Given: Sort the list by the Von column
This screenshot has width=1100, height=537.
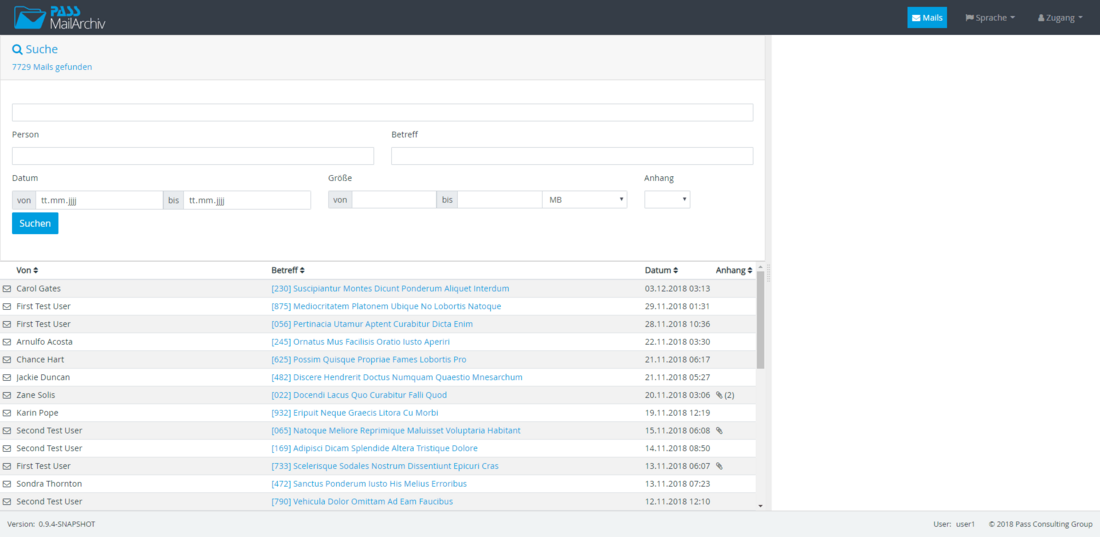Looking at the screenshot, I should (27, 270).
